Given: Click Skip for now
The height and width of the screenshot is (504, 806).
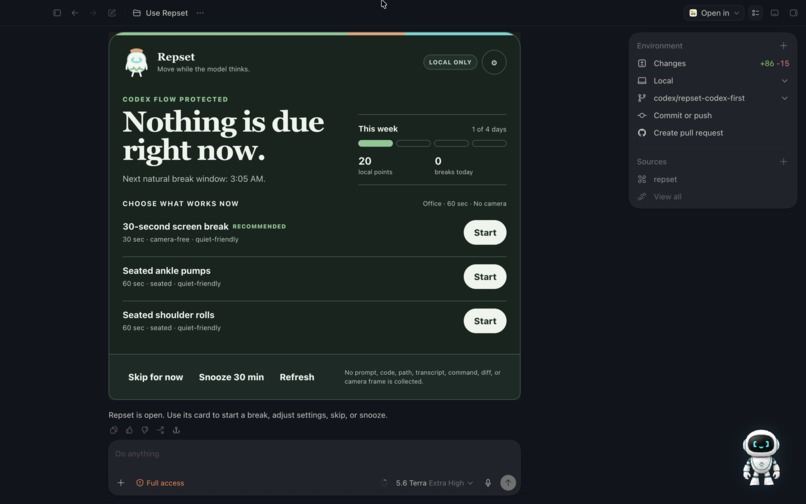Looking at the screenshot, I should (x=155, y=377).
